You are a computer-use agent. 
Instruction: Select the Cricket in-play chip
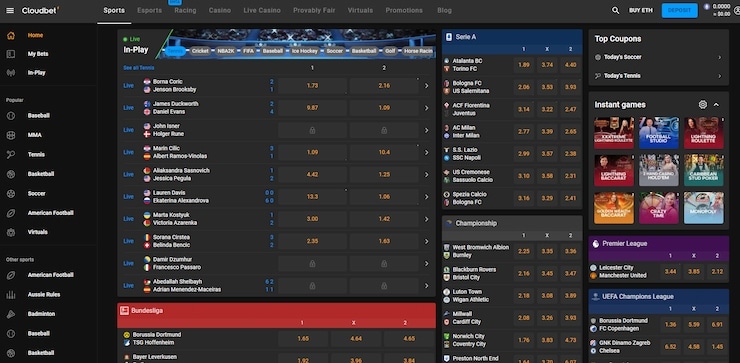(x=200, y=51)
